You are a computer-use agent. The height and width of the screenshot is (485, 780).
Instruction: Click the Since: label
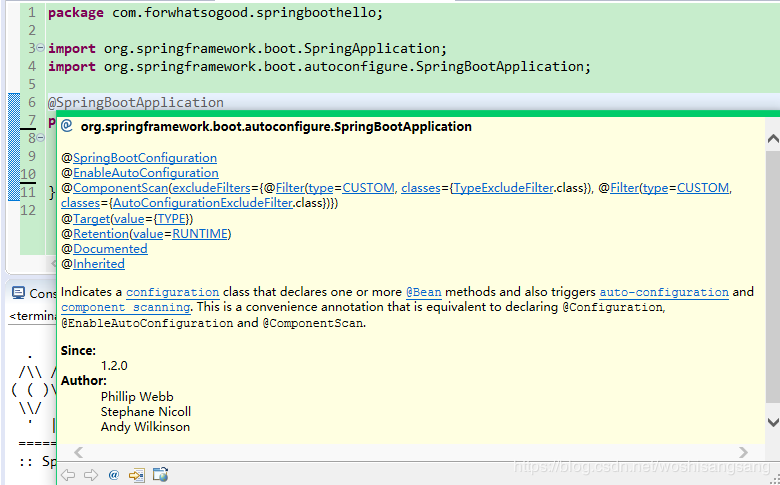click(78, 351)
